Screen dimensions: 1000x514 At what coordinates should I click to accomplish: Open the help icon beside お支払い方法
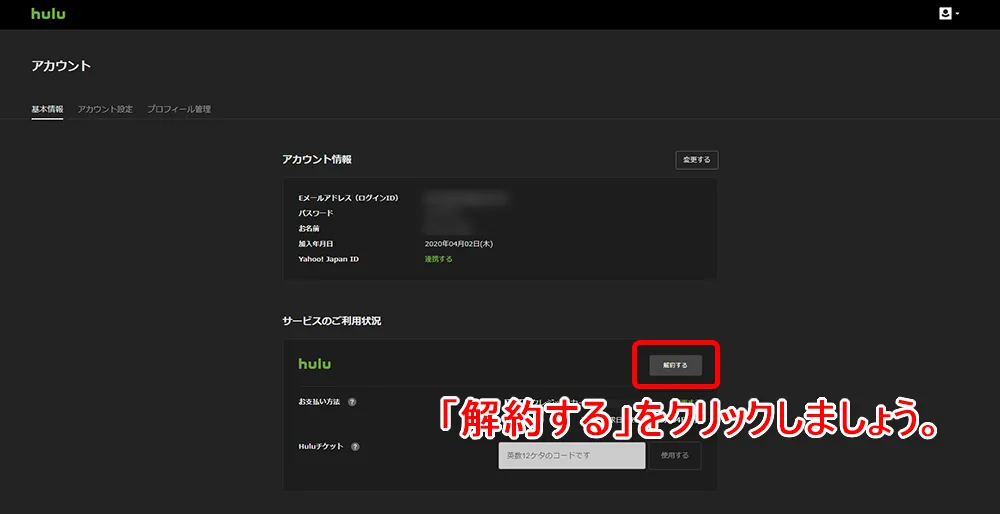(x=352, y=402)
